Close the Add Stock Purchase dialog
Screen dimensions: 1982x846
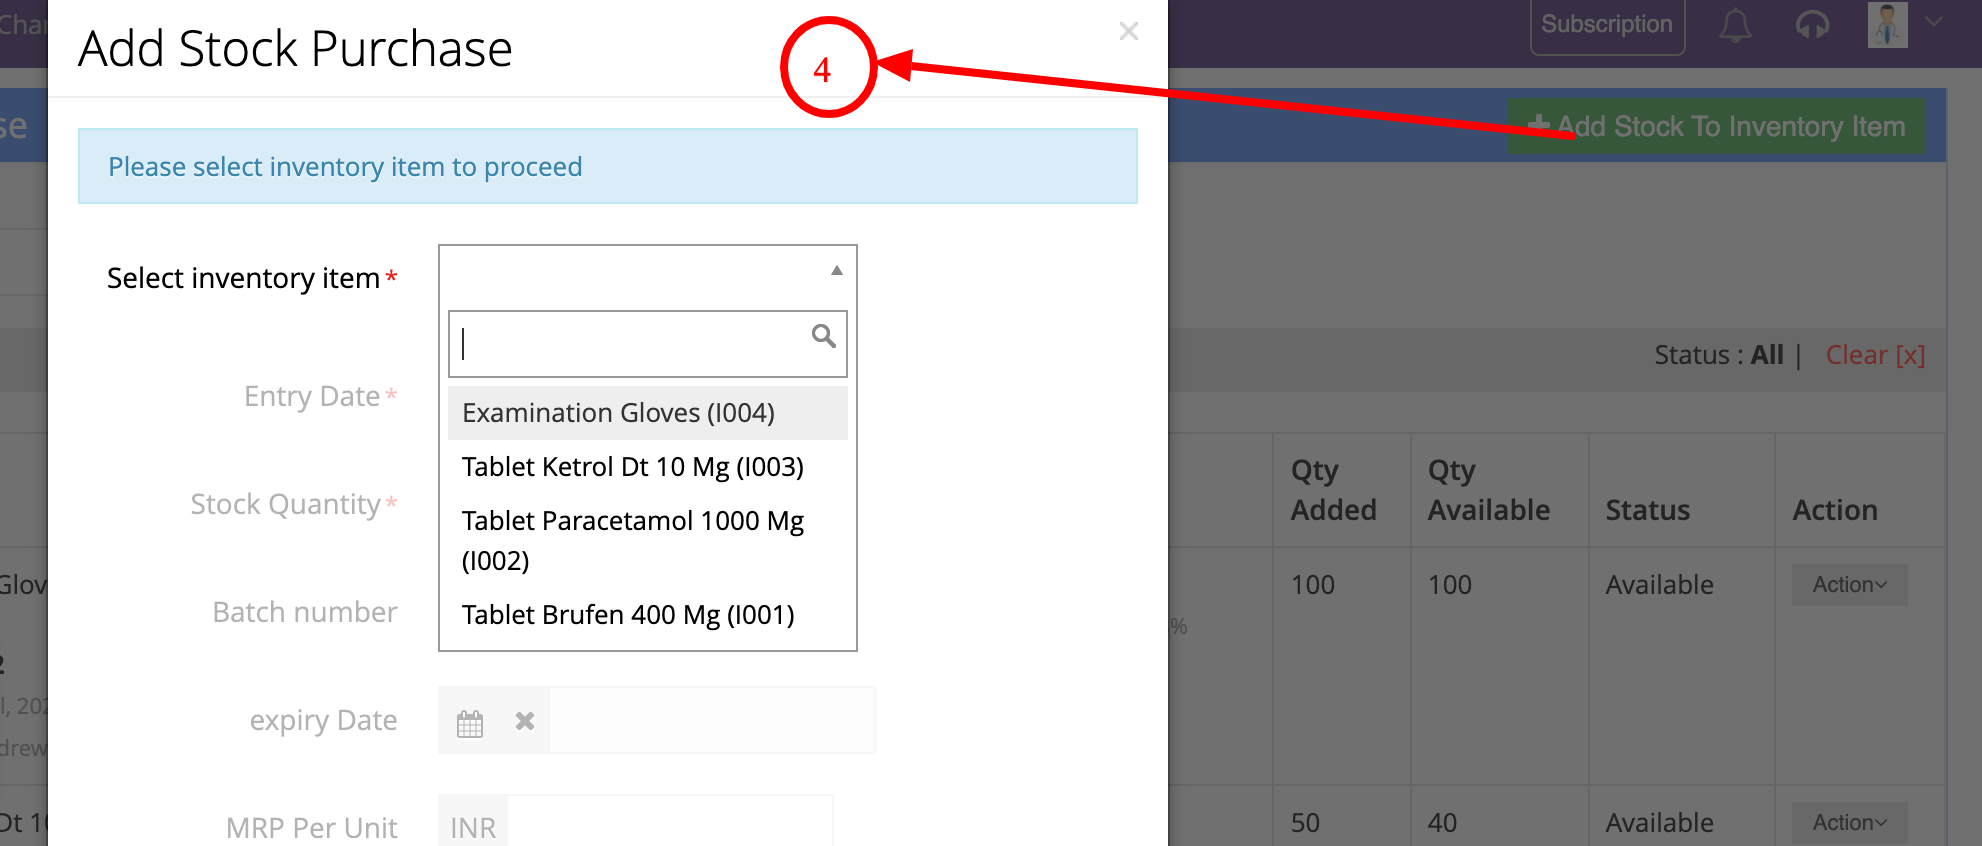(x=1129, y=31)
